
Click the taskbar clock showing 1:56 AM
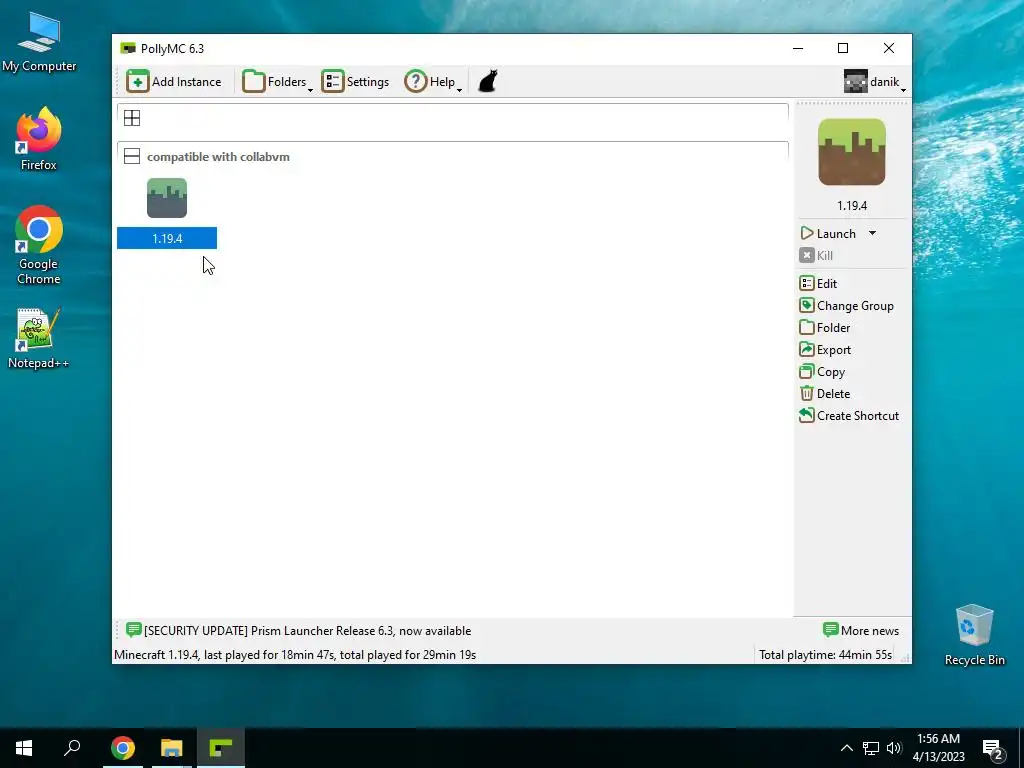[938, 748]
